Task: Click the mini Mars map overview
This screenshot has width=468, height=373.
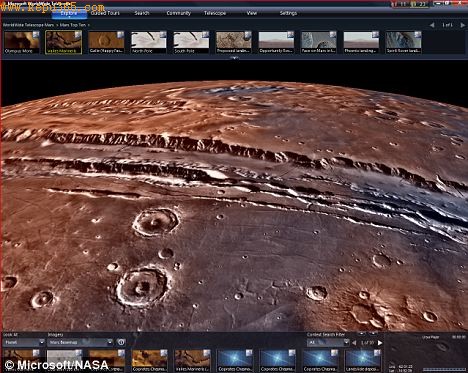Action: pos(426,353)
